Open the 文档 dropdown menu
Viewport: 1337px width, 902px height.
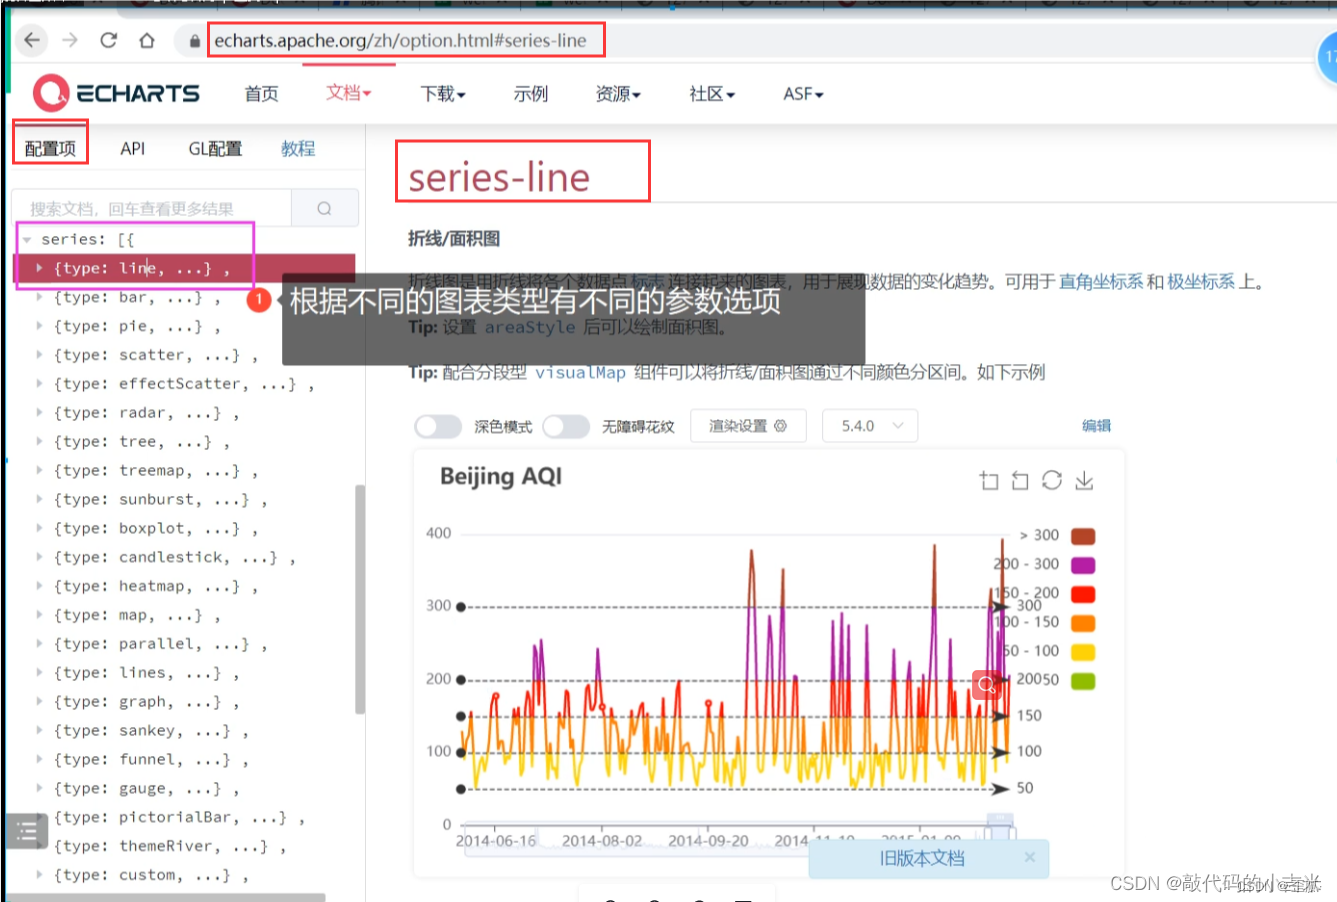tap(348, 93)
